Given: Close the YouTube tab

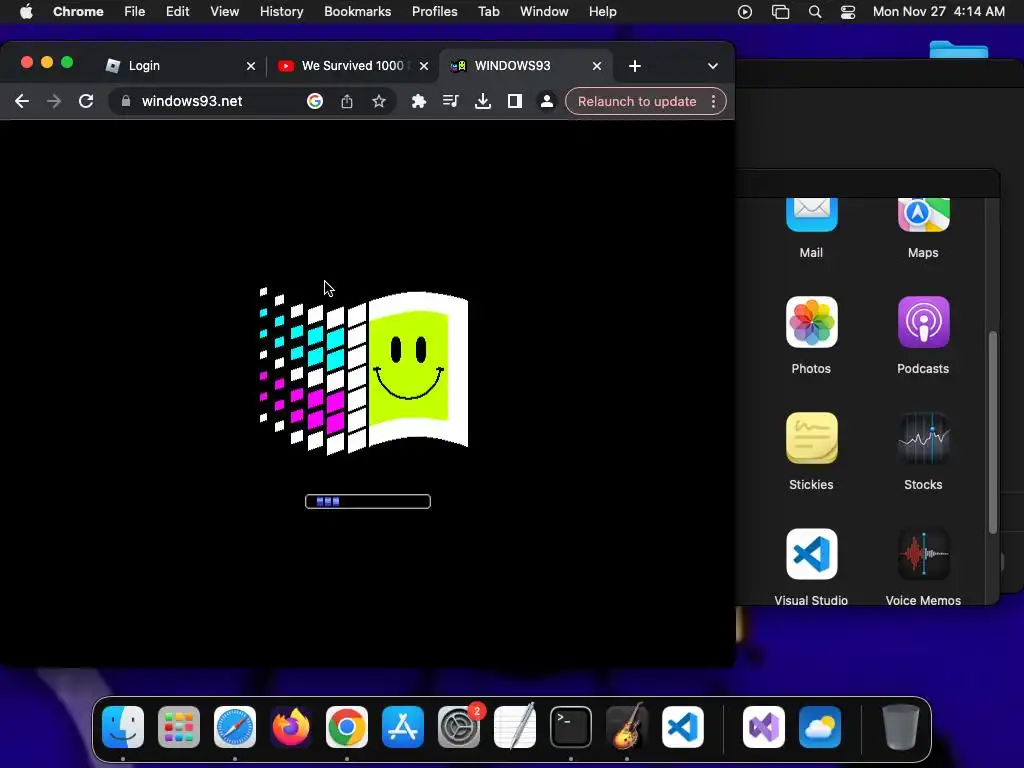Looking at the screenshot, I should [424, 66].
